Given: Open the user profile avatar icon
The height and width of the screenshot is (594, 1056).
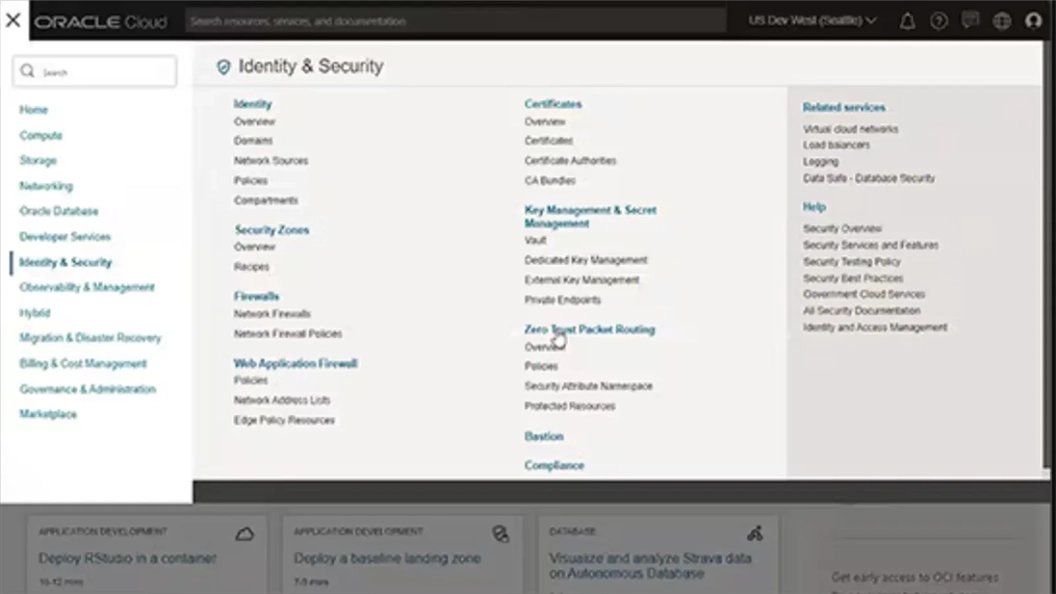Looking at the screenshot, I should coord(1033,22).
